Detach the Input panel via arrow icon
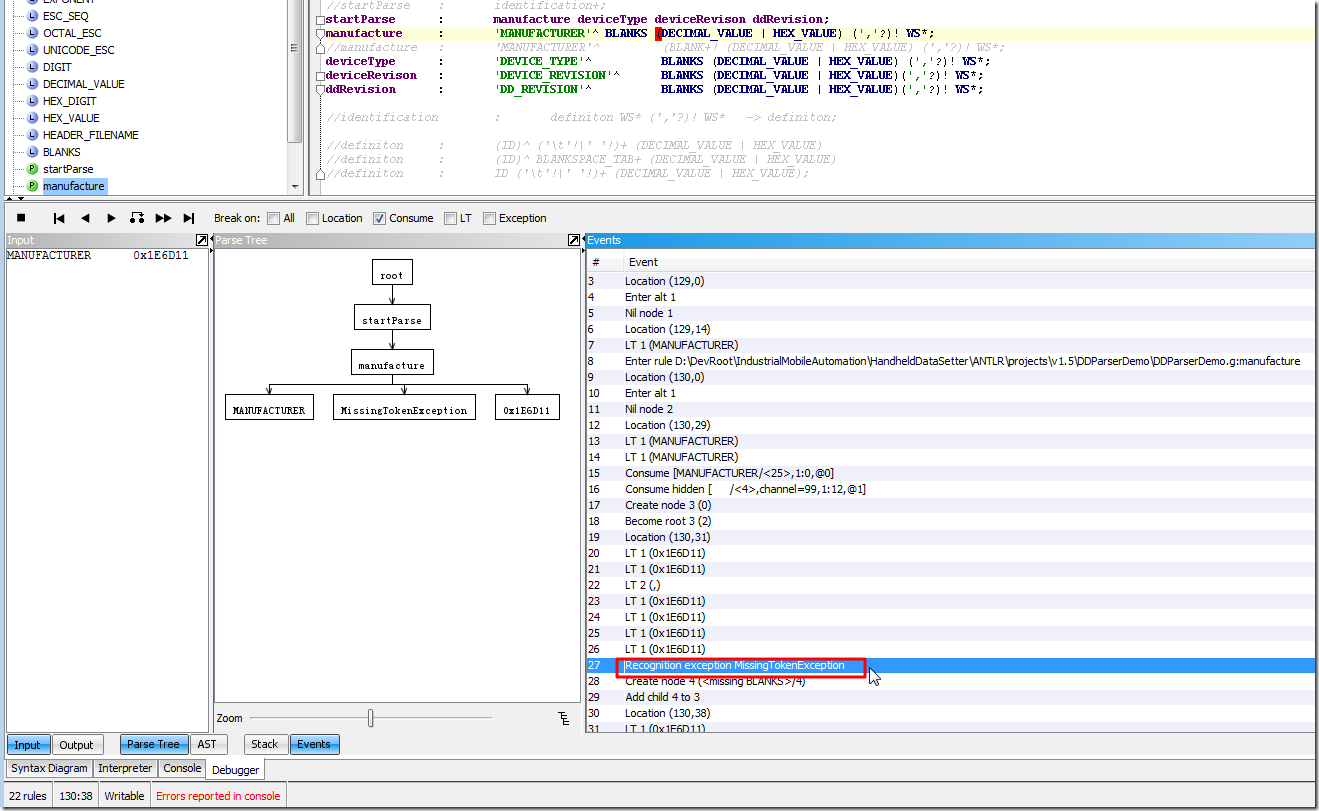 tap(202, 240)
